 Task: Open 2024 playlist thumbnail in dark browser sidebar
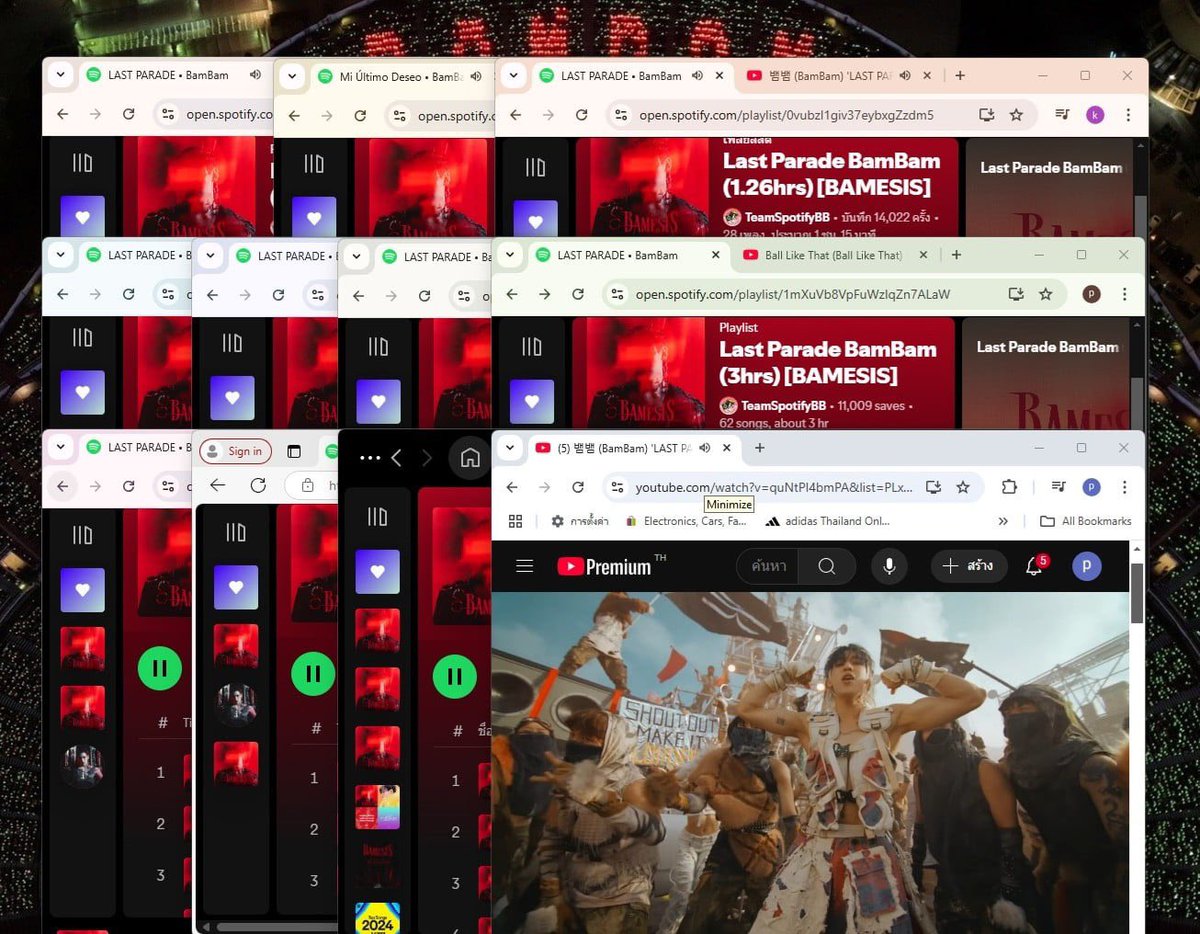tap(377, 917)
